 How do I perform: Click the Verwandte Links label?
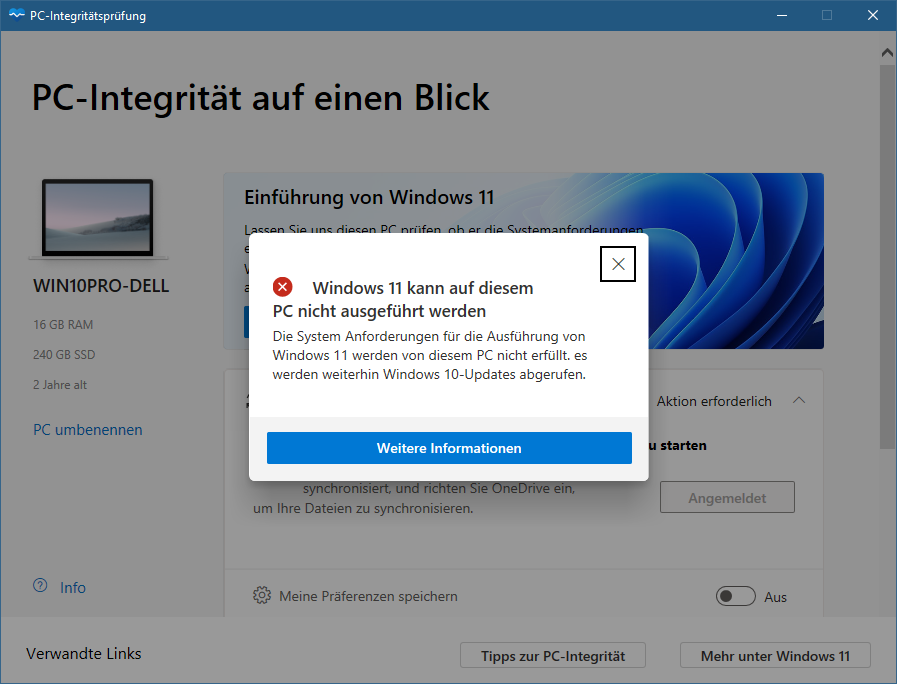click(84, 653)
